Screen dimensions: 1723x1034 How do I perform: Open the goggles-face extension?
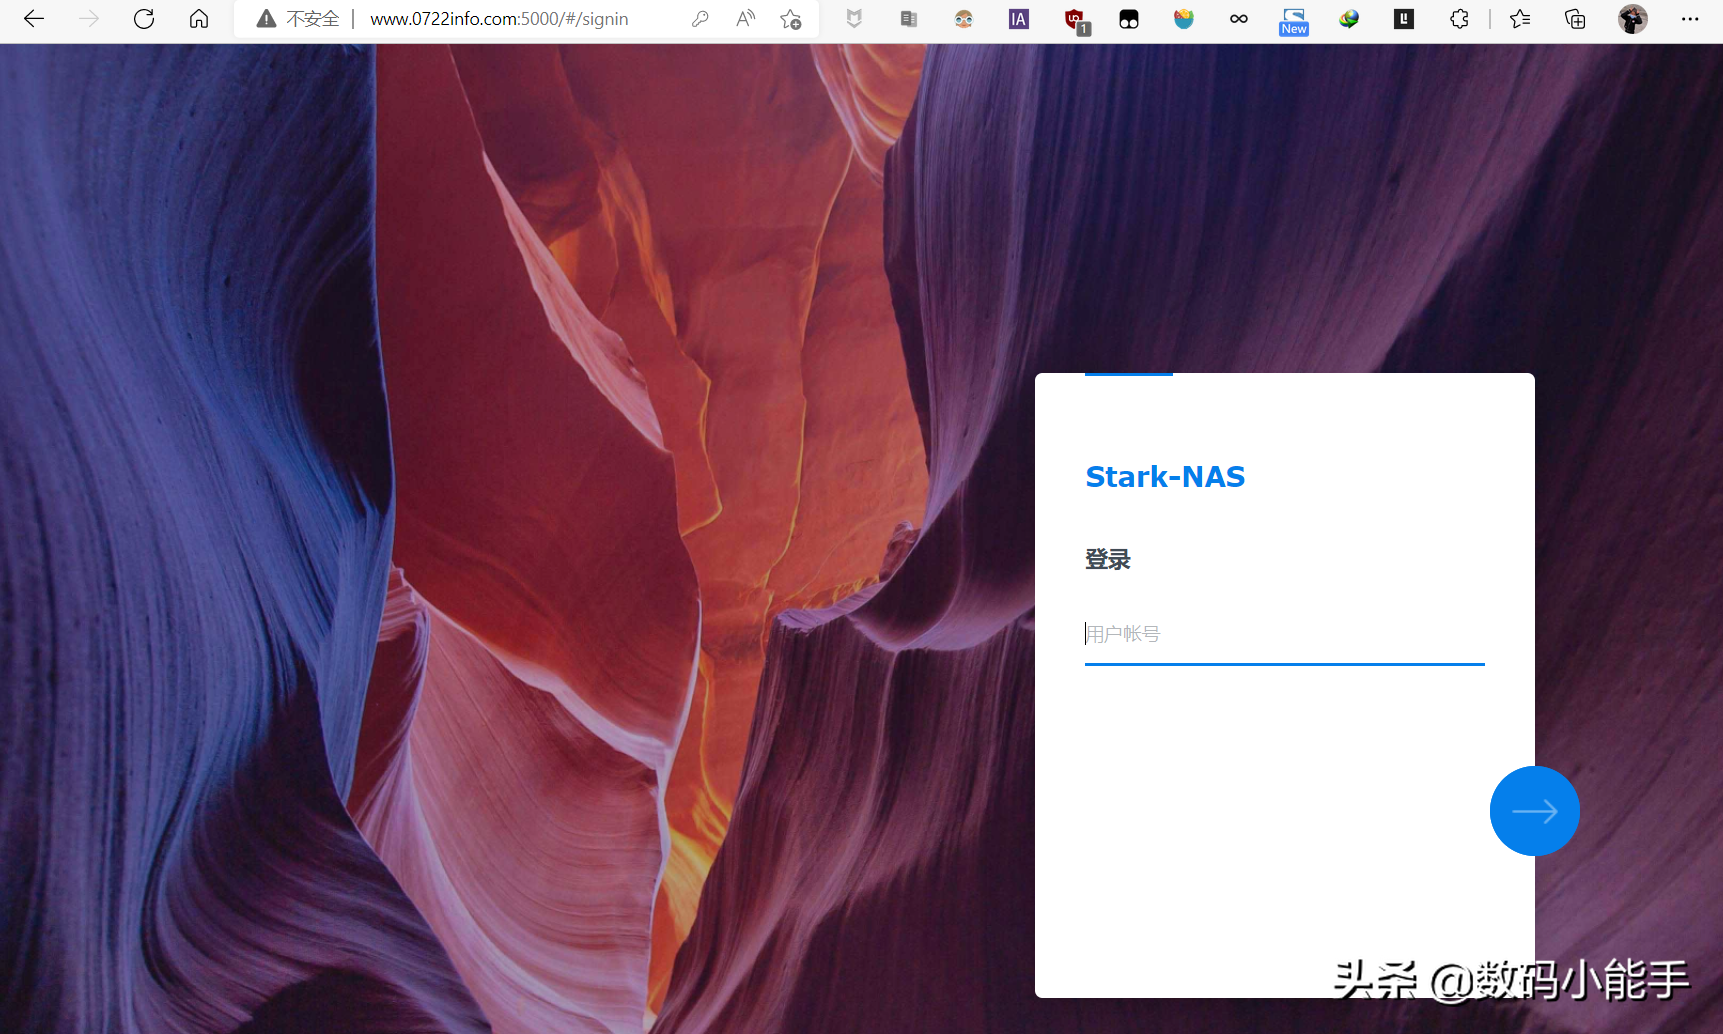(964, 19)
